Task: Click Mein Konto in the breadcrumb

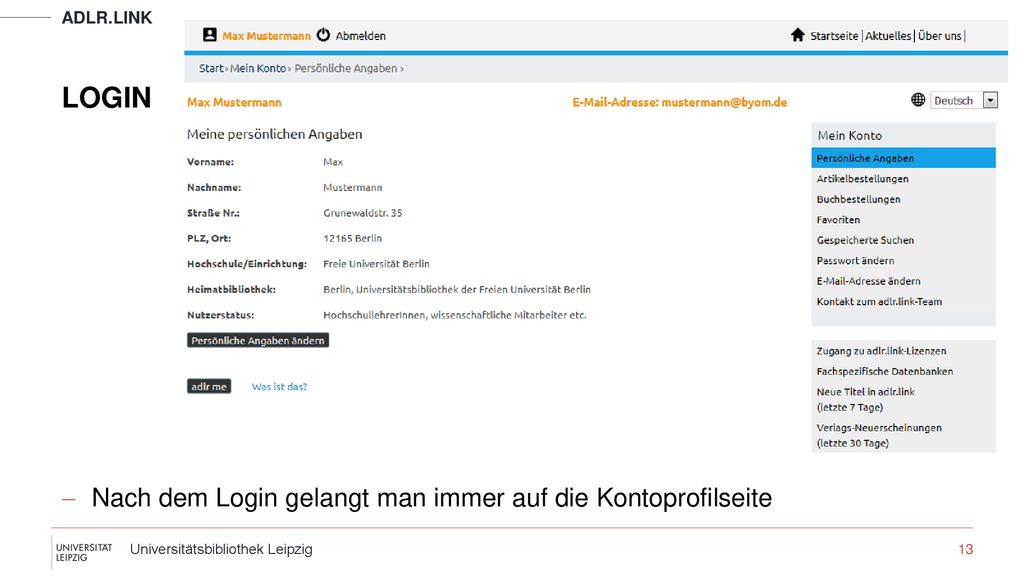Action: (258, 68)
